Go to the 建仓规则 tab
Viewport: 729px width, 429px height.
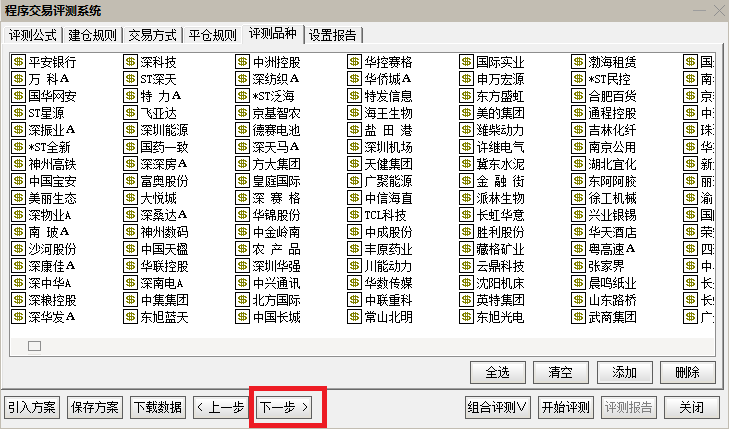click(93, 35)
